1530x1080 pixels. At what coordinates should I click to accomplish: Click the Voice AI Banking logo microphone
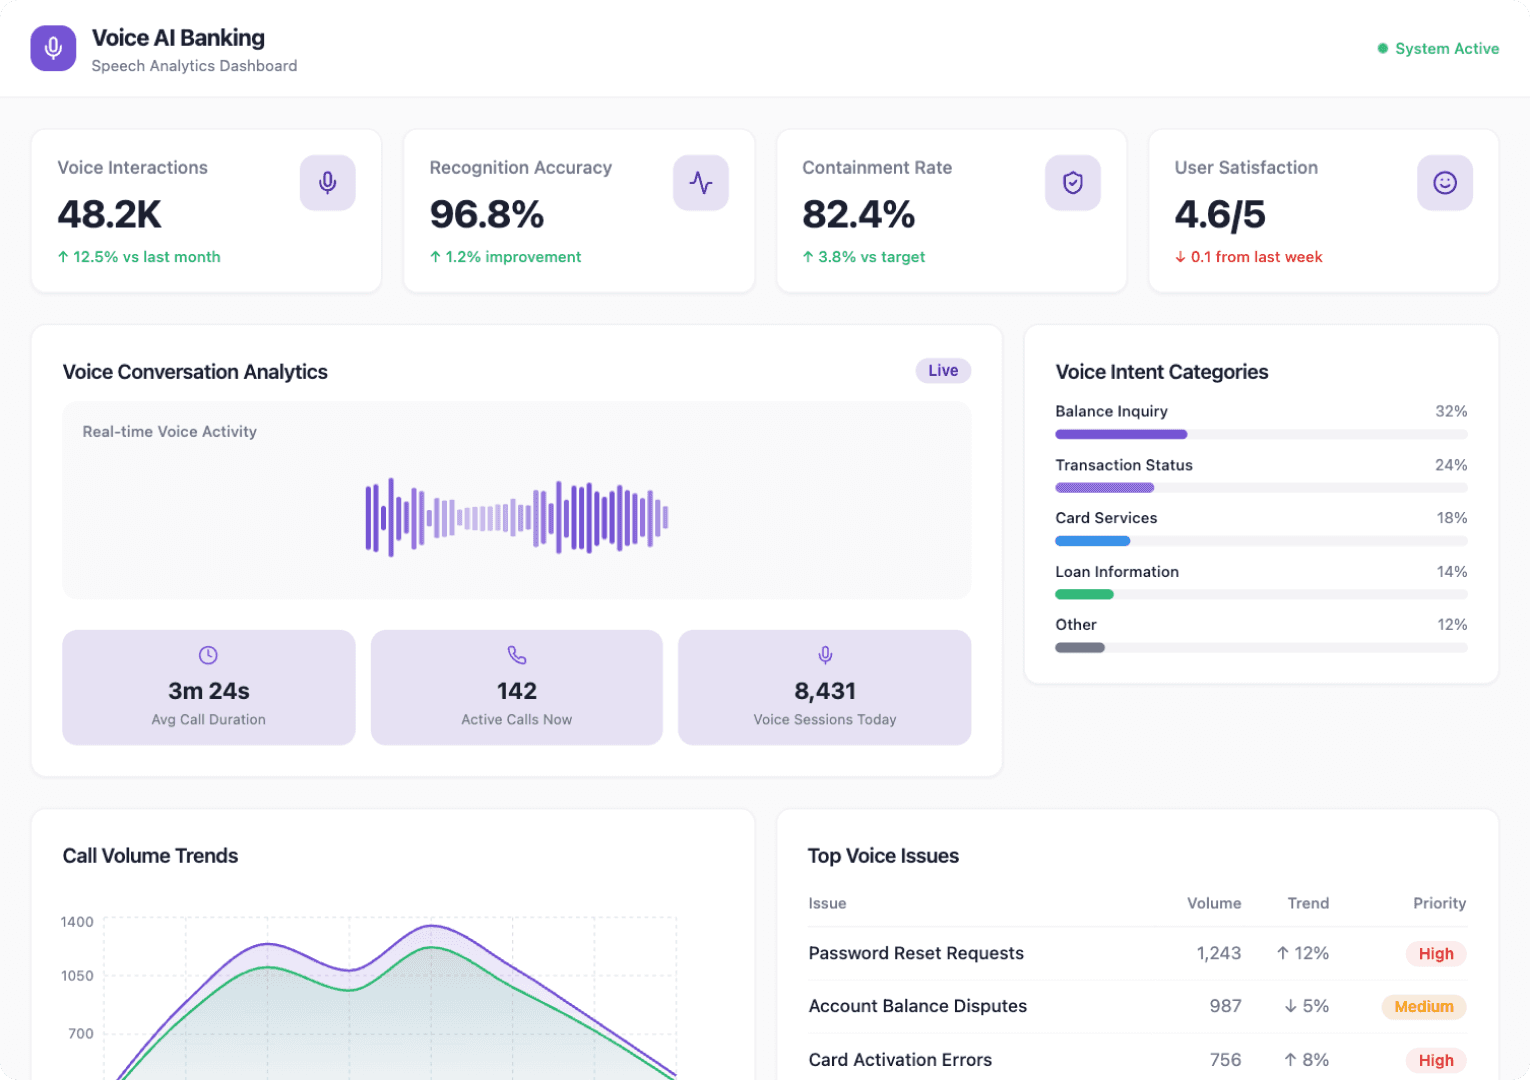(x=52, y=48)
